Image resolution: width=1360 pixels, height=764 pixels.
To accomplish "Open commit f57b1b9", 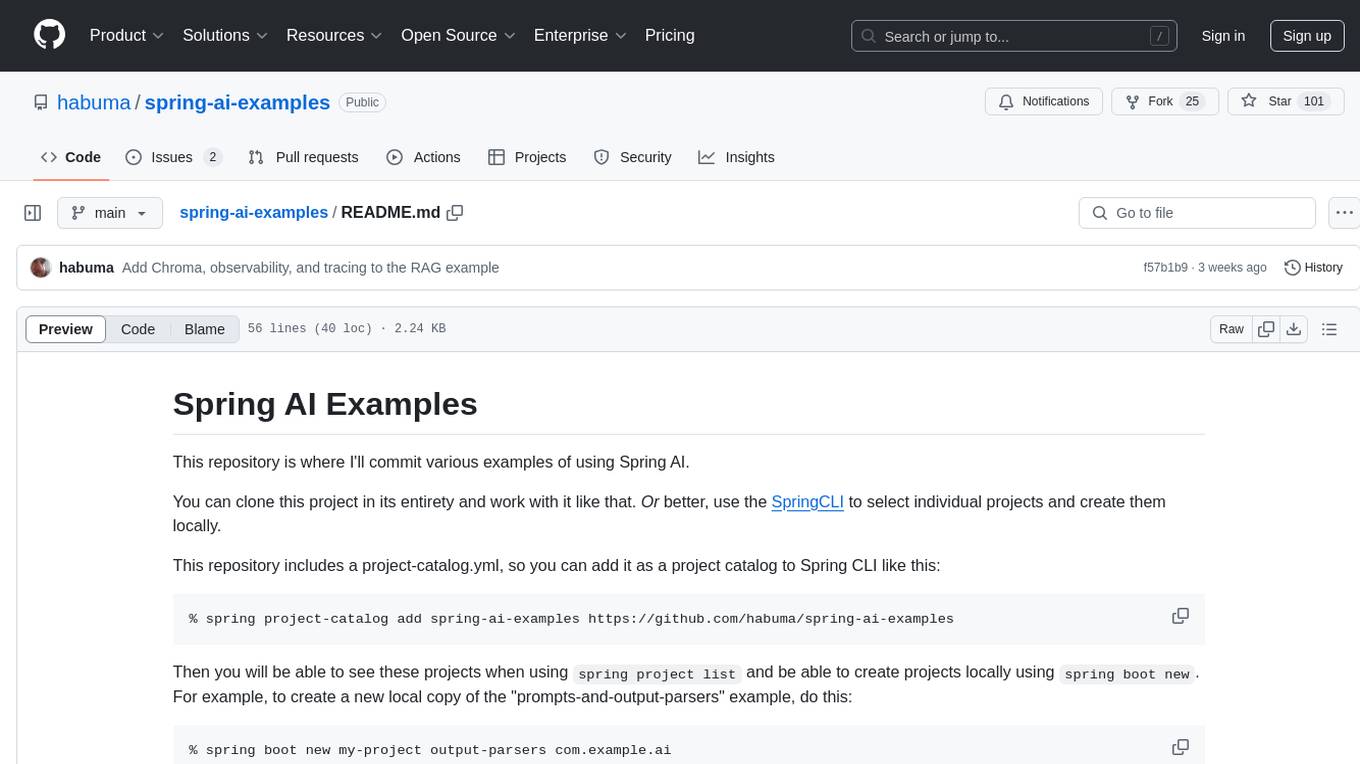I will coord(1165,268).
